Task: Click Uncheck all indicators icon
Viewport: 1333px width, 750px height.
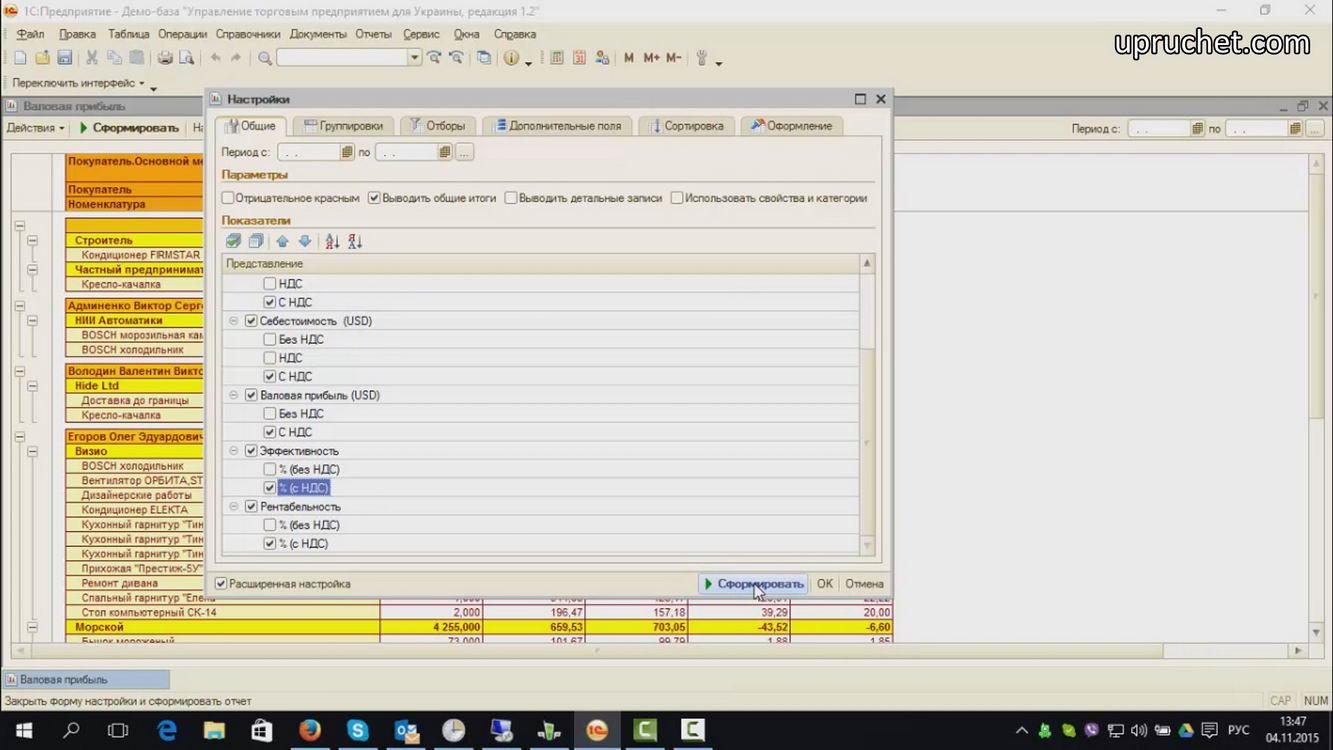Action: coord(256,241)
